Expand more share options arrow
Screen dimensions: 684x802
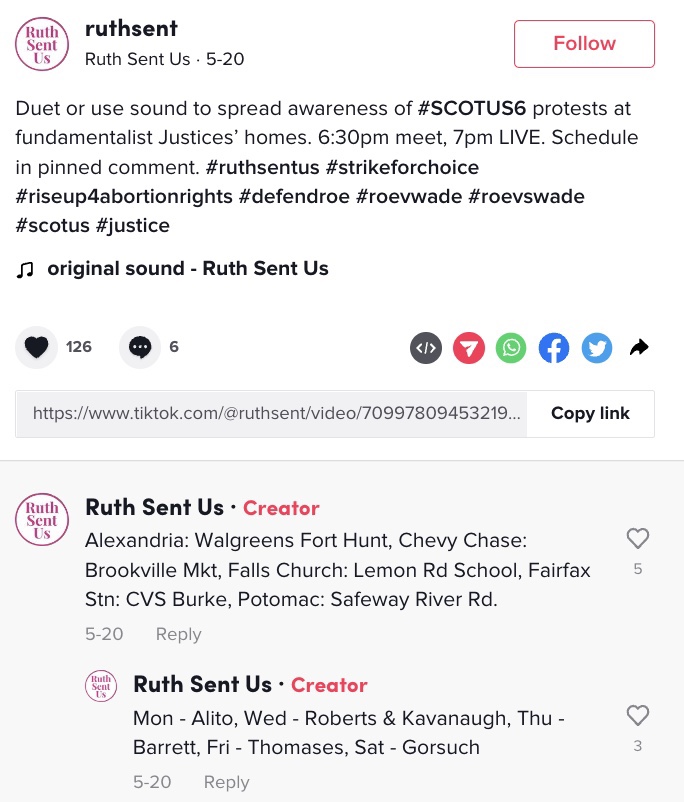pos(640,348)
